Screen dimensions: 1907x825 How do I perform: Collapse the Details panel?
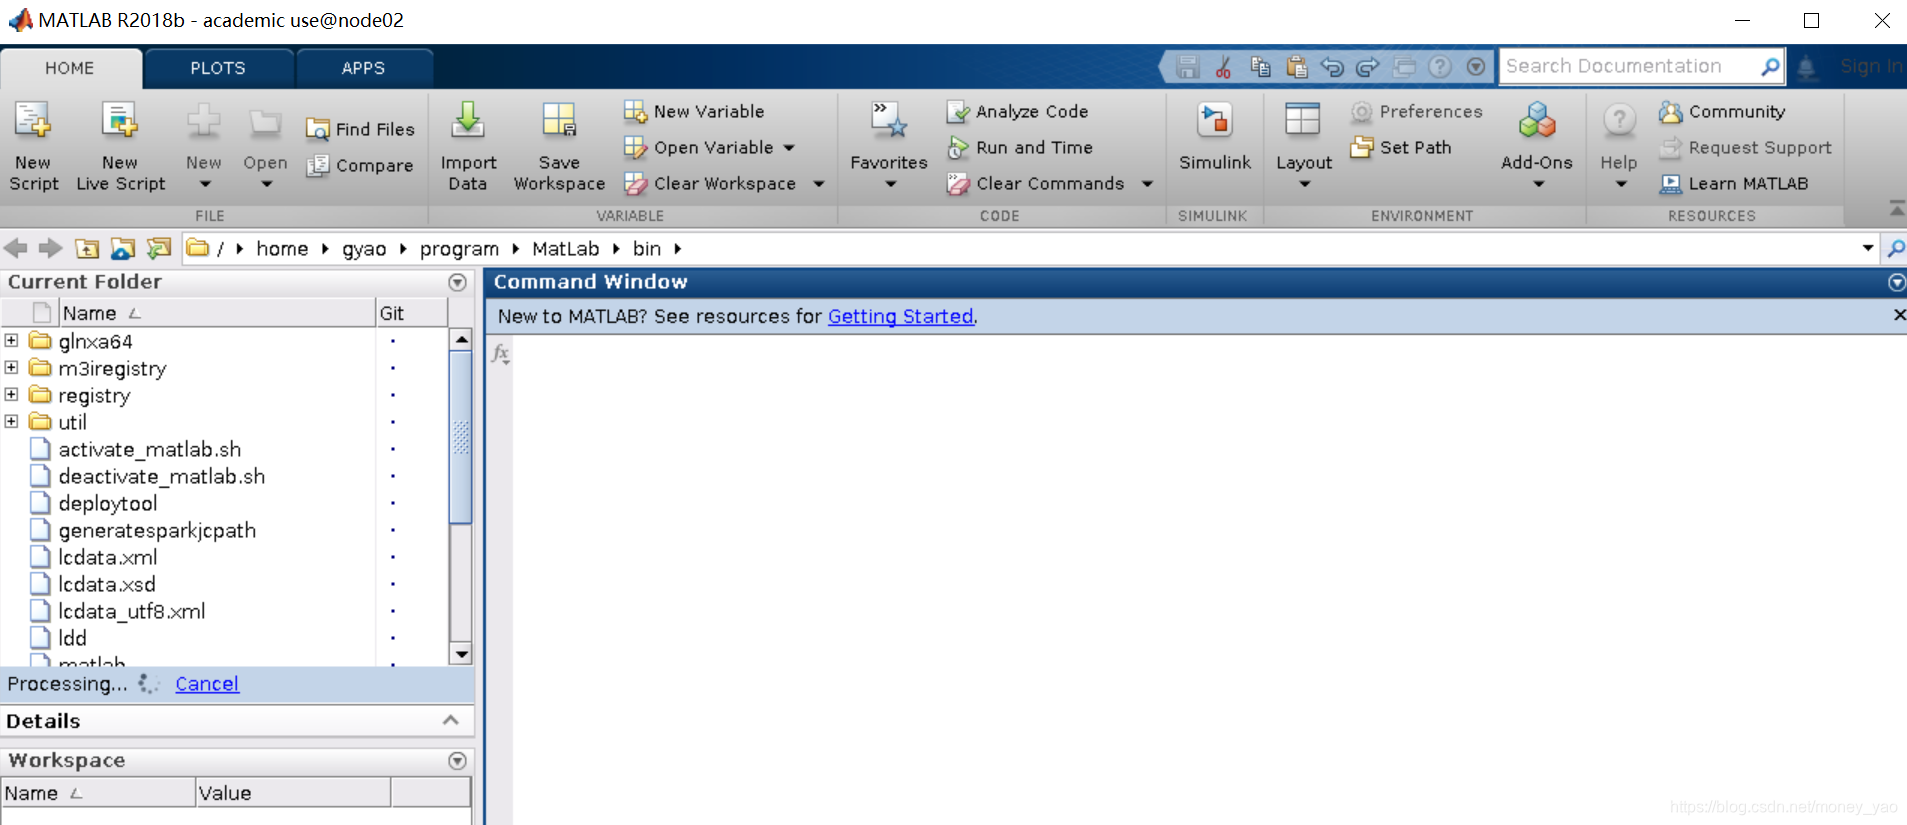451,721
